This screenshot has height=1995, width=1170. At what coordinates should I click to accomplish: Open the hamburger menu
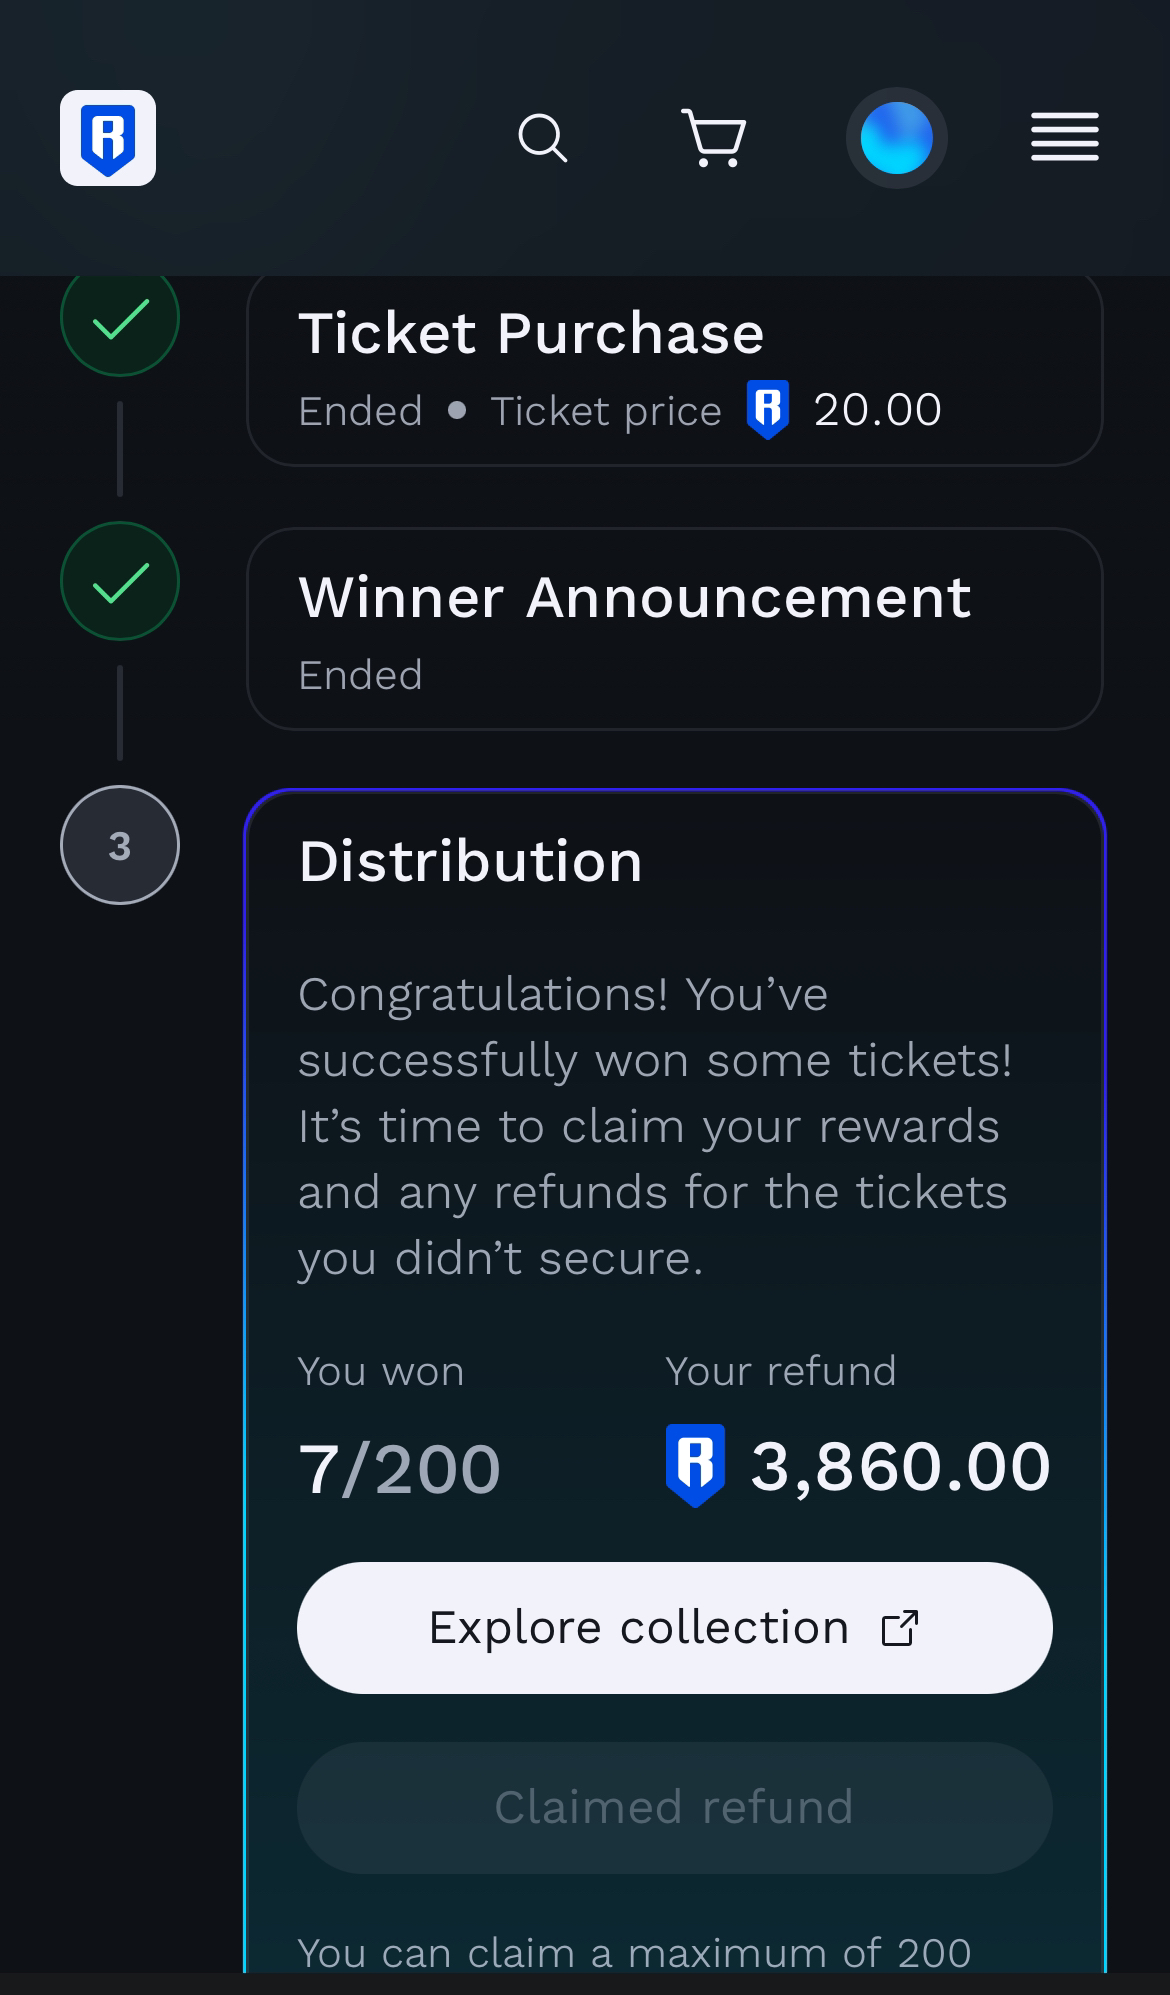tap(1064, 137)
